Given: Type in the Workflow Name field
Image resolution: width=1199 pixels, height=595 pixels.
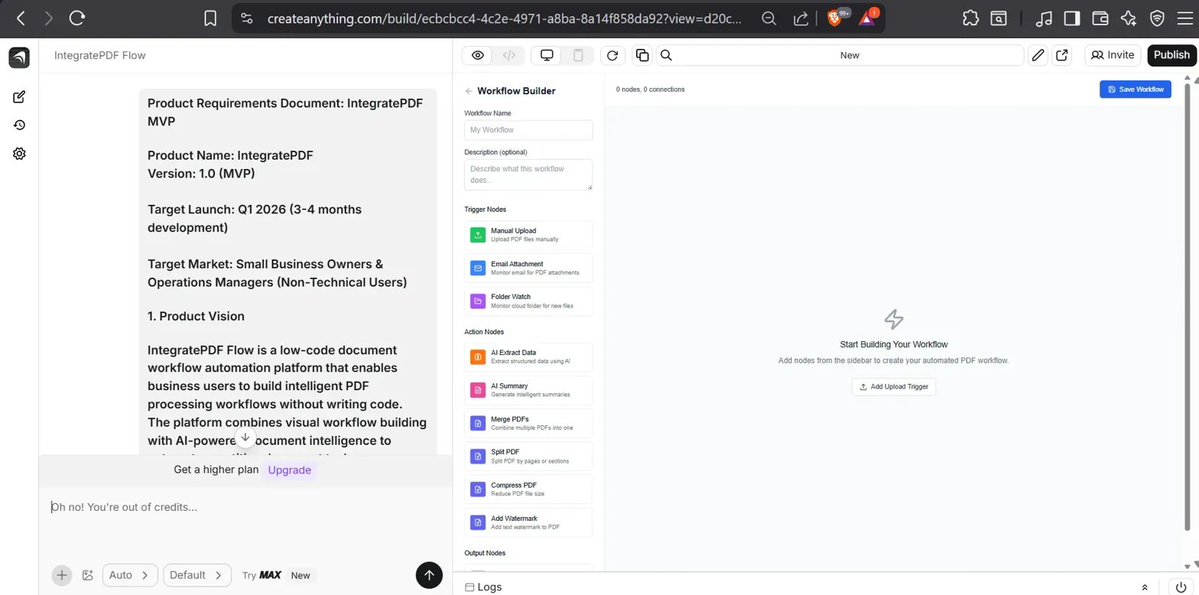Looking at the screenshot, I should (x=530, y=130).
